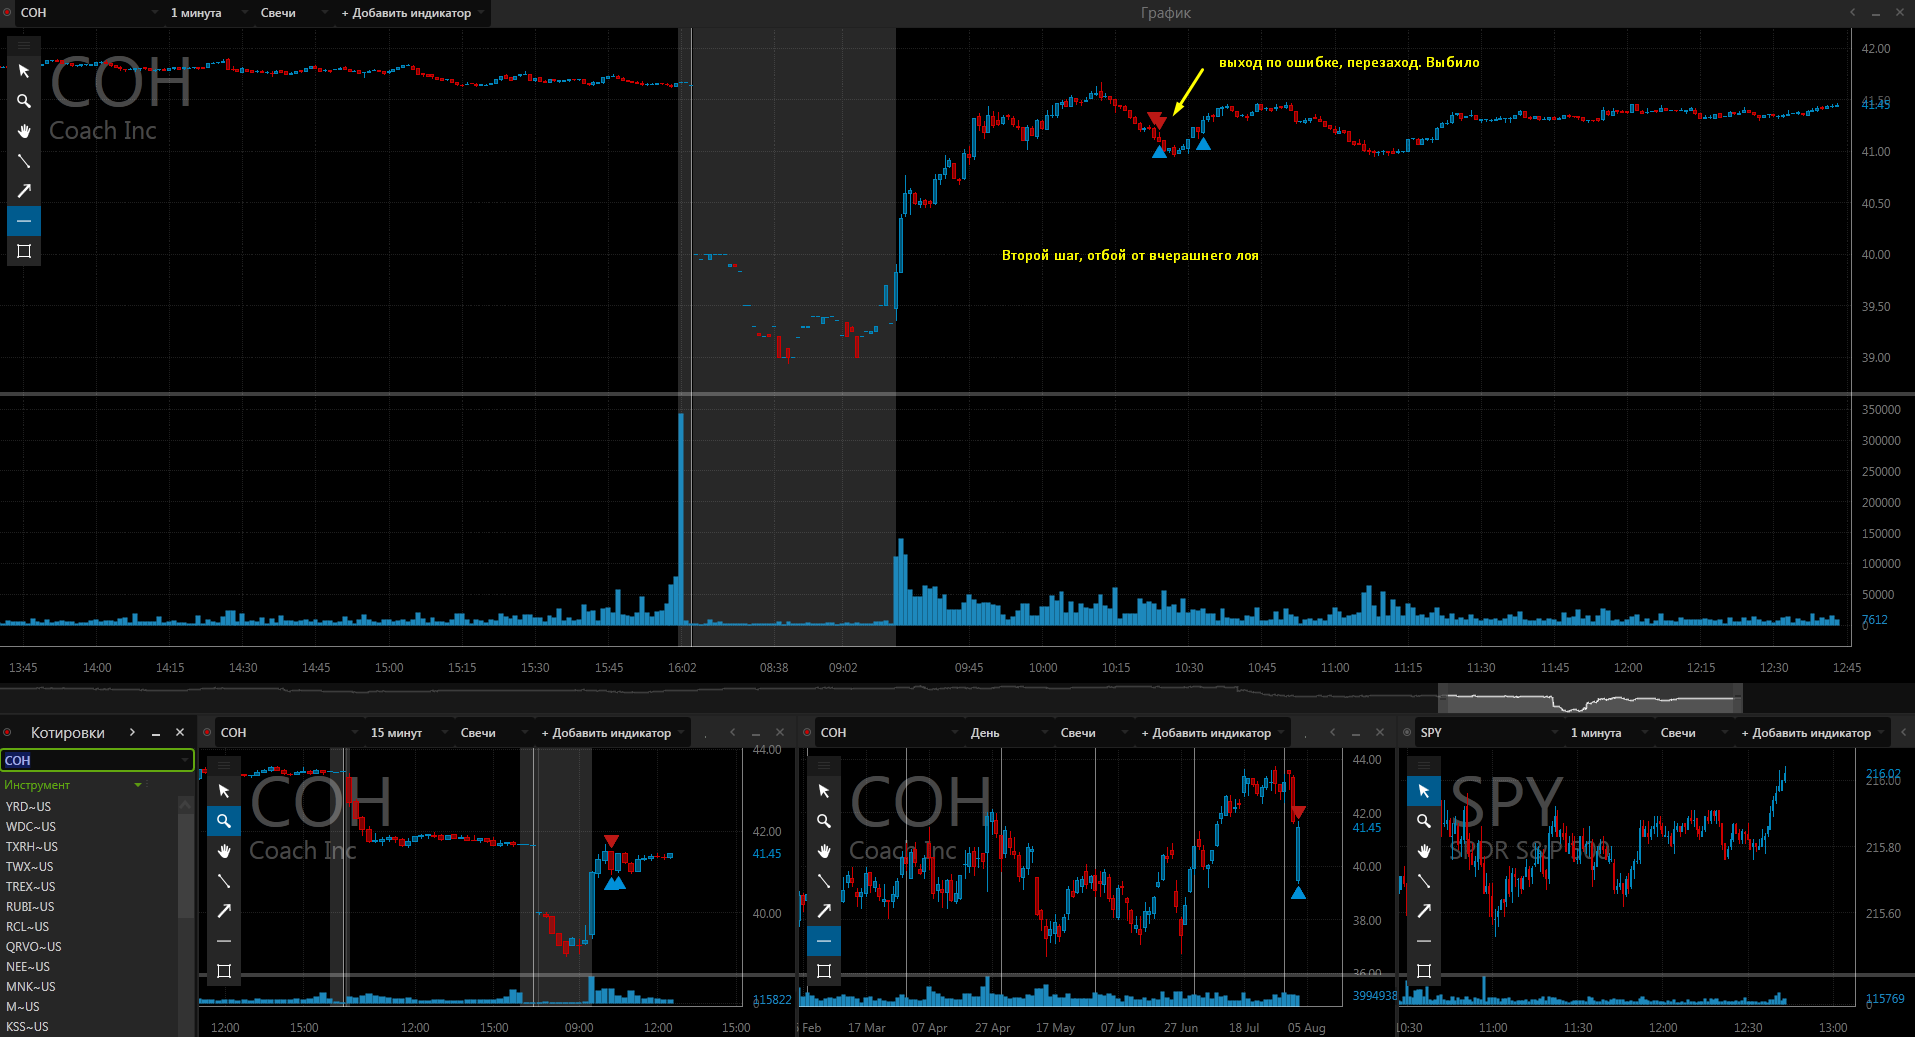The image size is (1915, 1037).
Task: Select horizontal line tool in 15-minute chart
Action: click(x=224, y=941)
